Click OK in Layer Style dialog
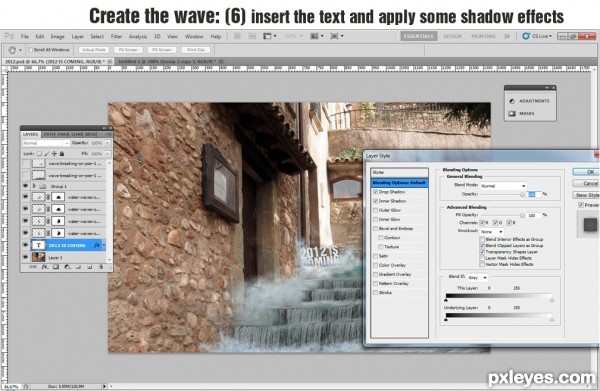The height and width of the screenshot is (391, 600). [586, 172]
